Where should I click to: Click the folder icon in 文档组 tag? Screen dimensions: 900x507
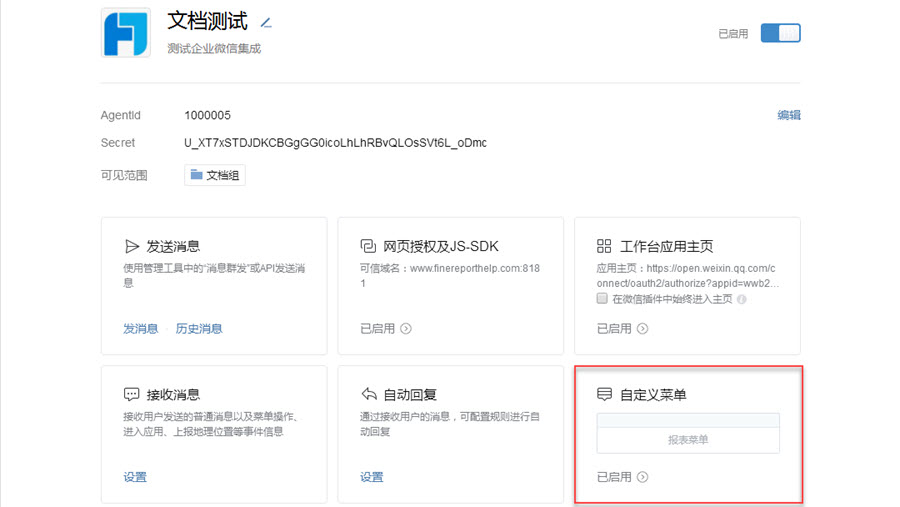(x=196, y=175)
